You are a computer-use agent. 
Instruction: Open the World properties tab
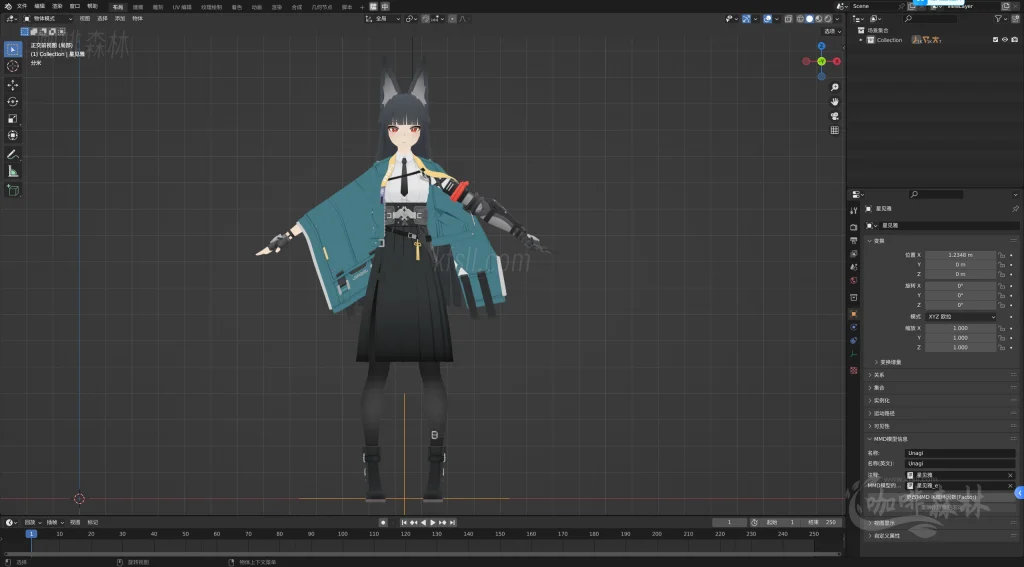coord(854,280)
